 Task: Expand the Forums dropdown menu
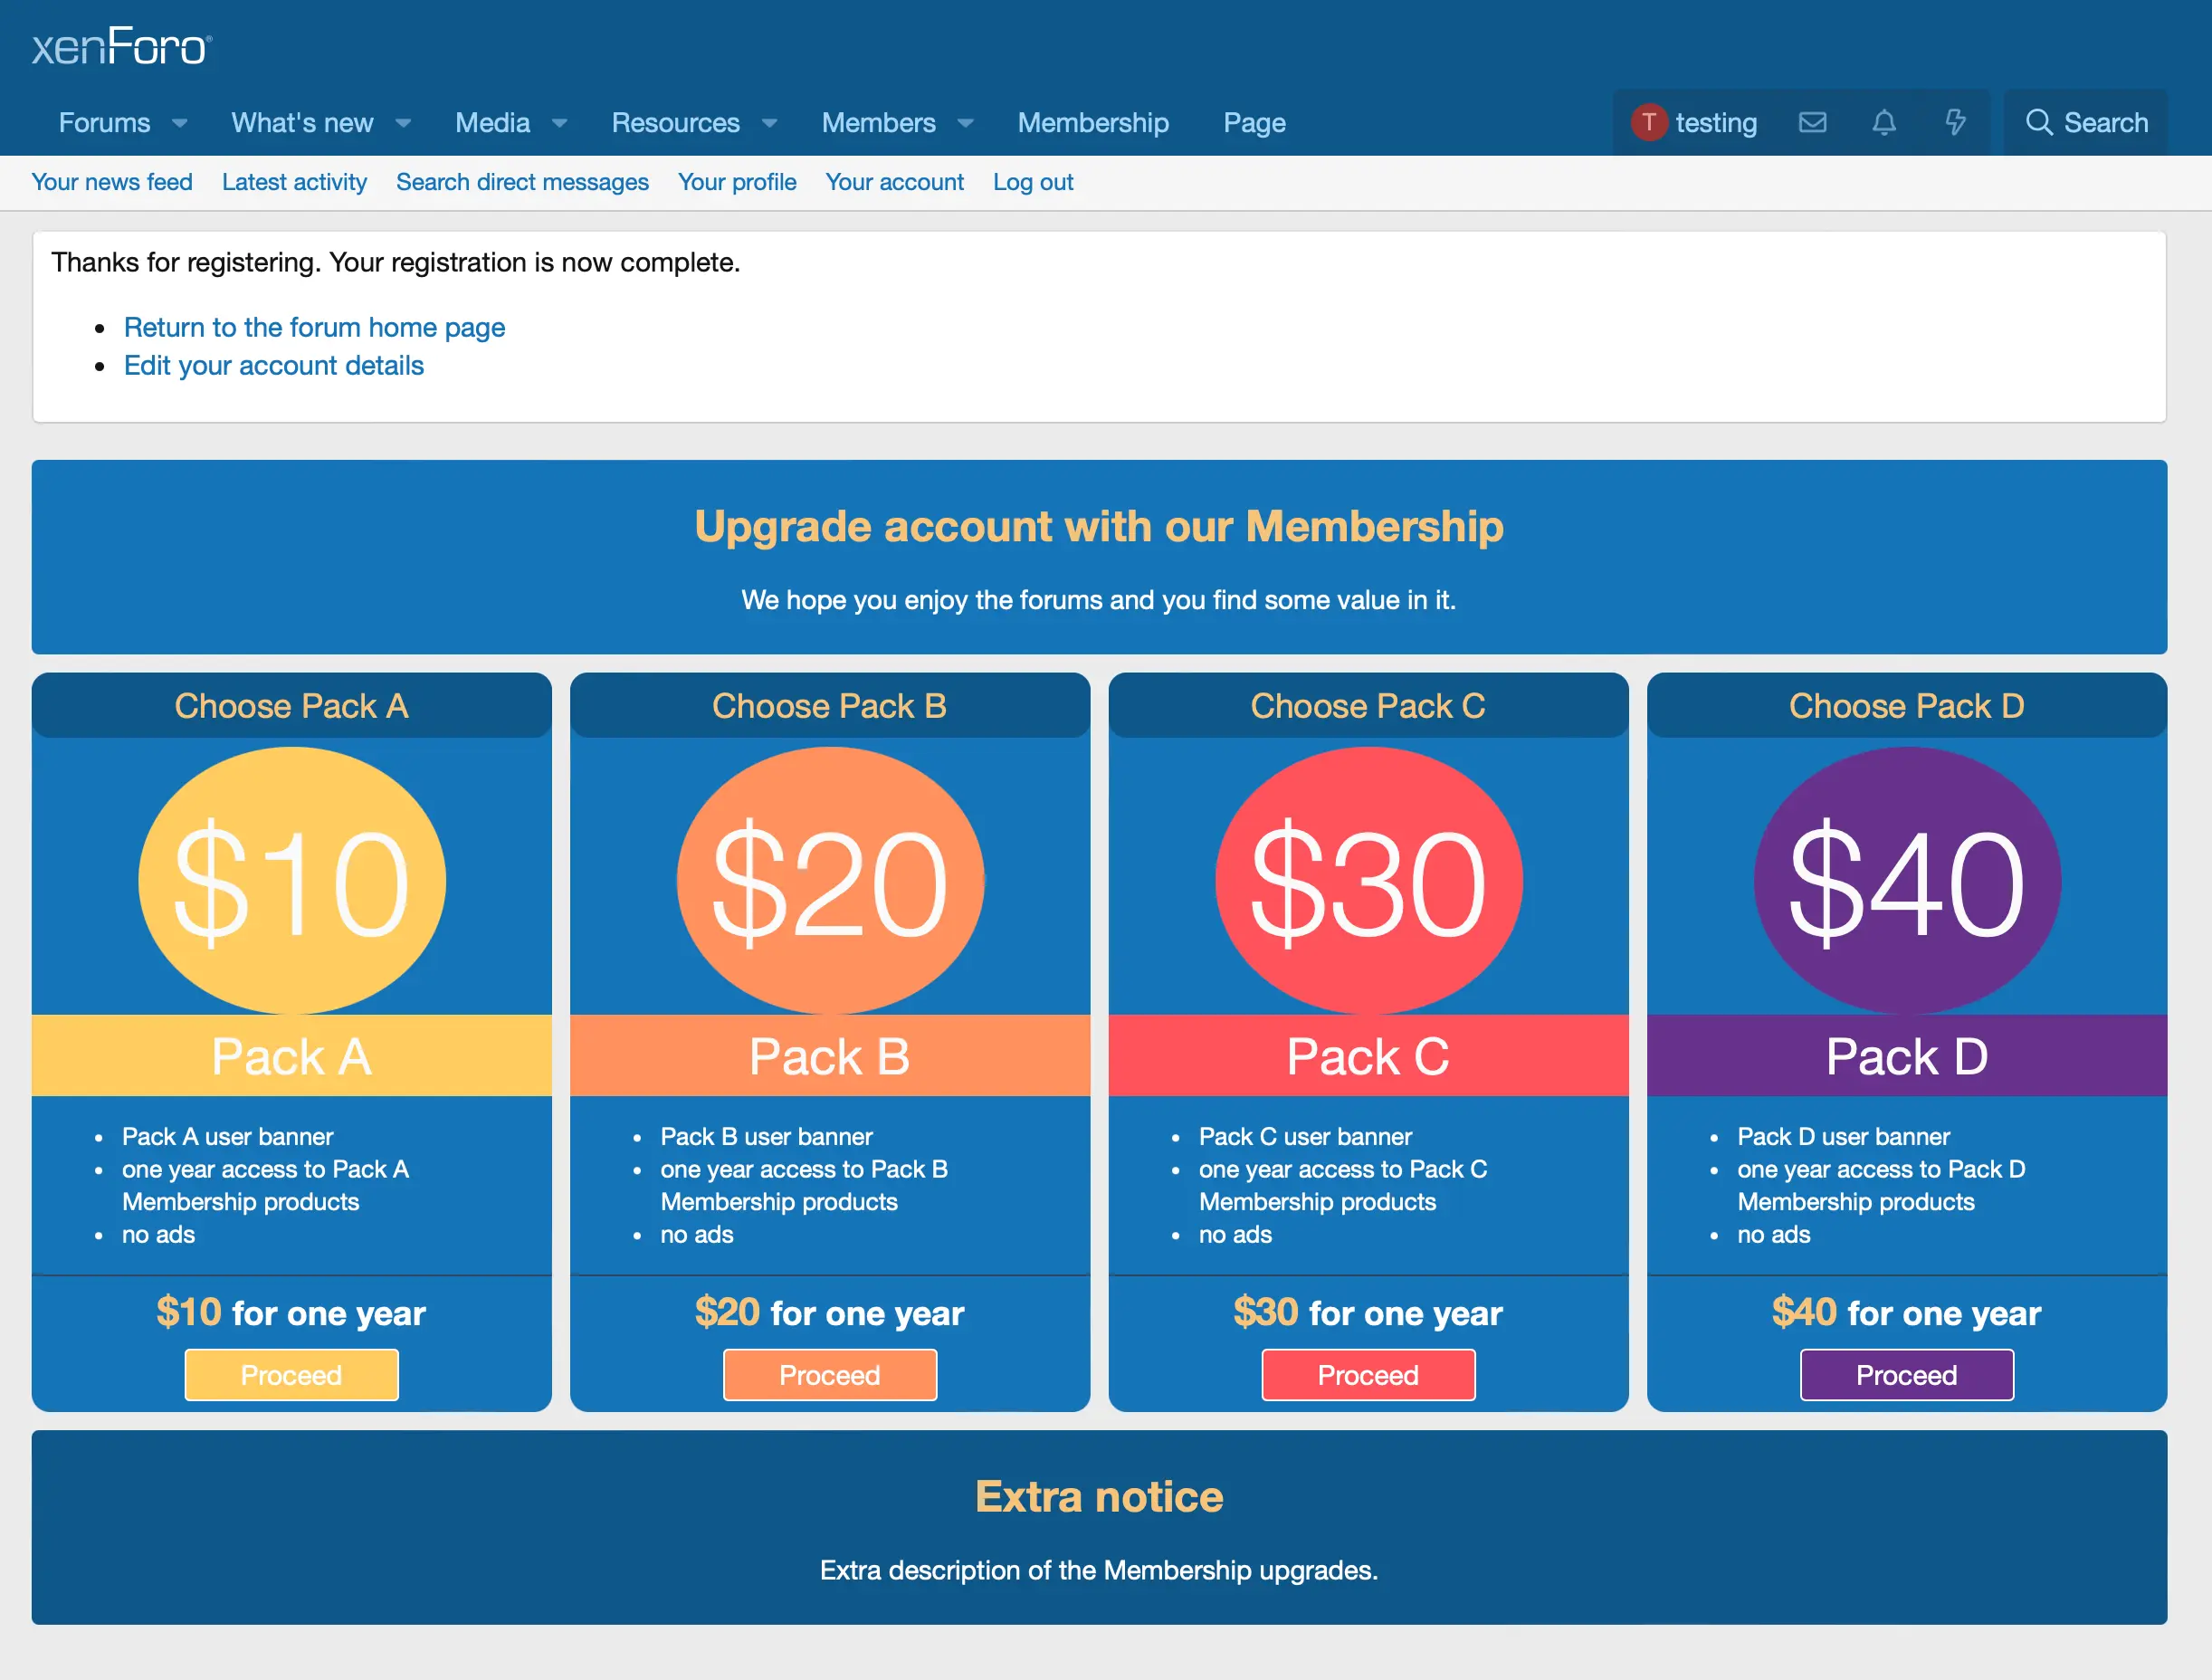point(180,122)
